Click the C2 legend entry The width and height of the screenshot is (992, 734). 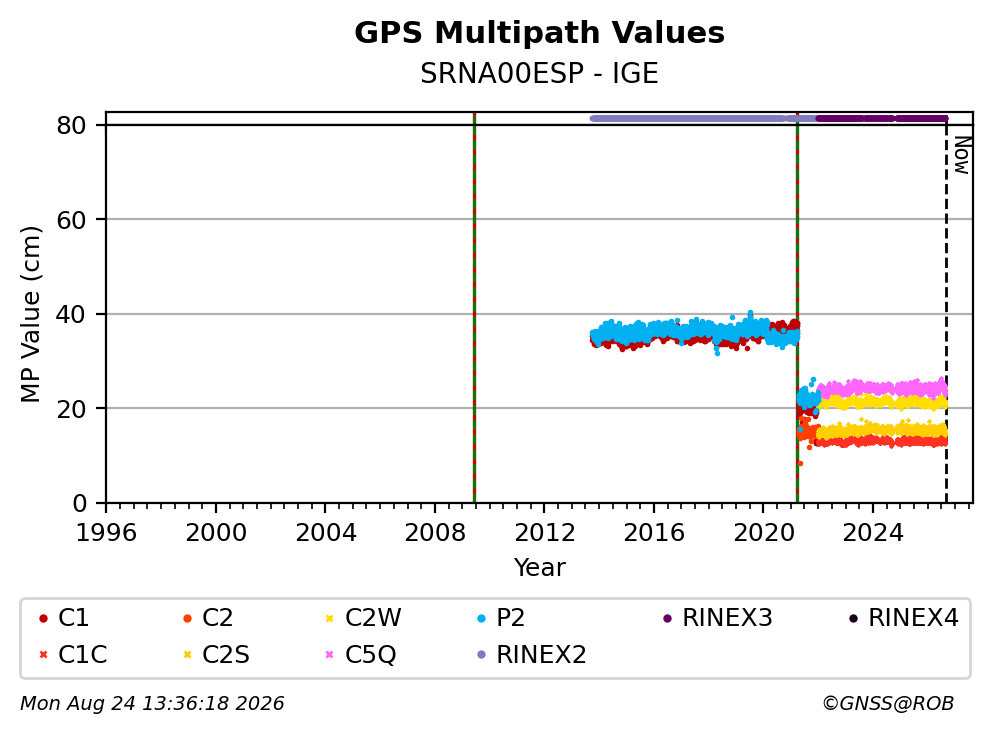pos(208,618)
